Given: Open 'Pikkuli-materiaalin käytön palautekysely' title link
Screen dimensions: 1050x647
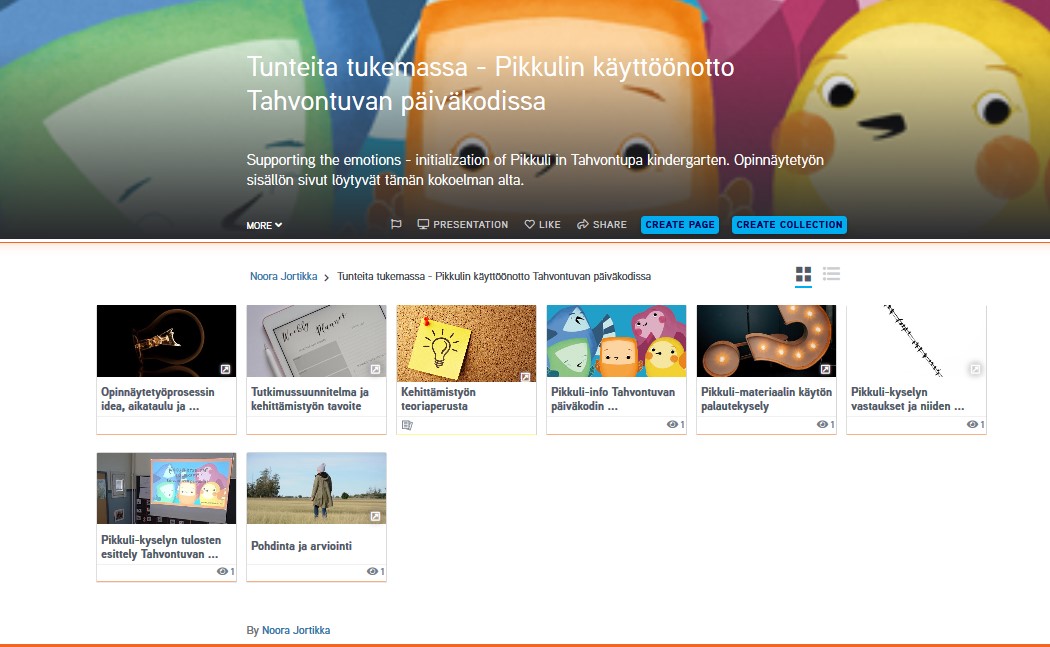Looking at the screenshot, I should tap(767, 399).
